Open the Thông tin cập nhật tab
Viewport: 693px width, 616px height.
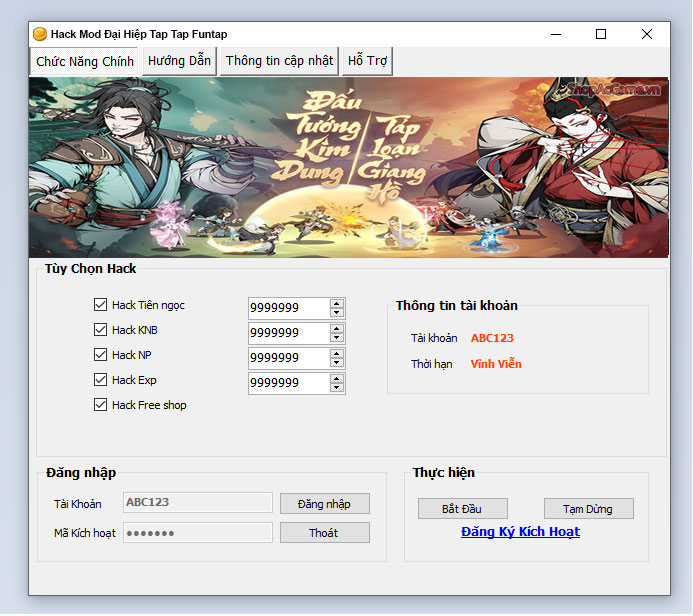[279, 61]
